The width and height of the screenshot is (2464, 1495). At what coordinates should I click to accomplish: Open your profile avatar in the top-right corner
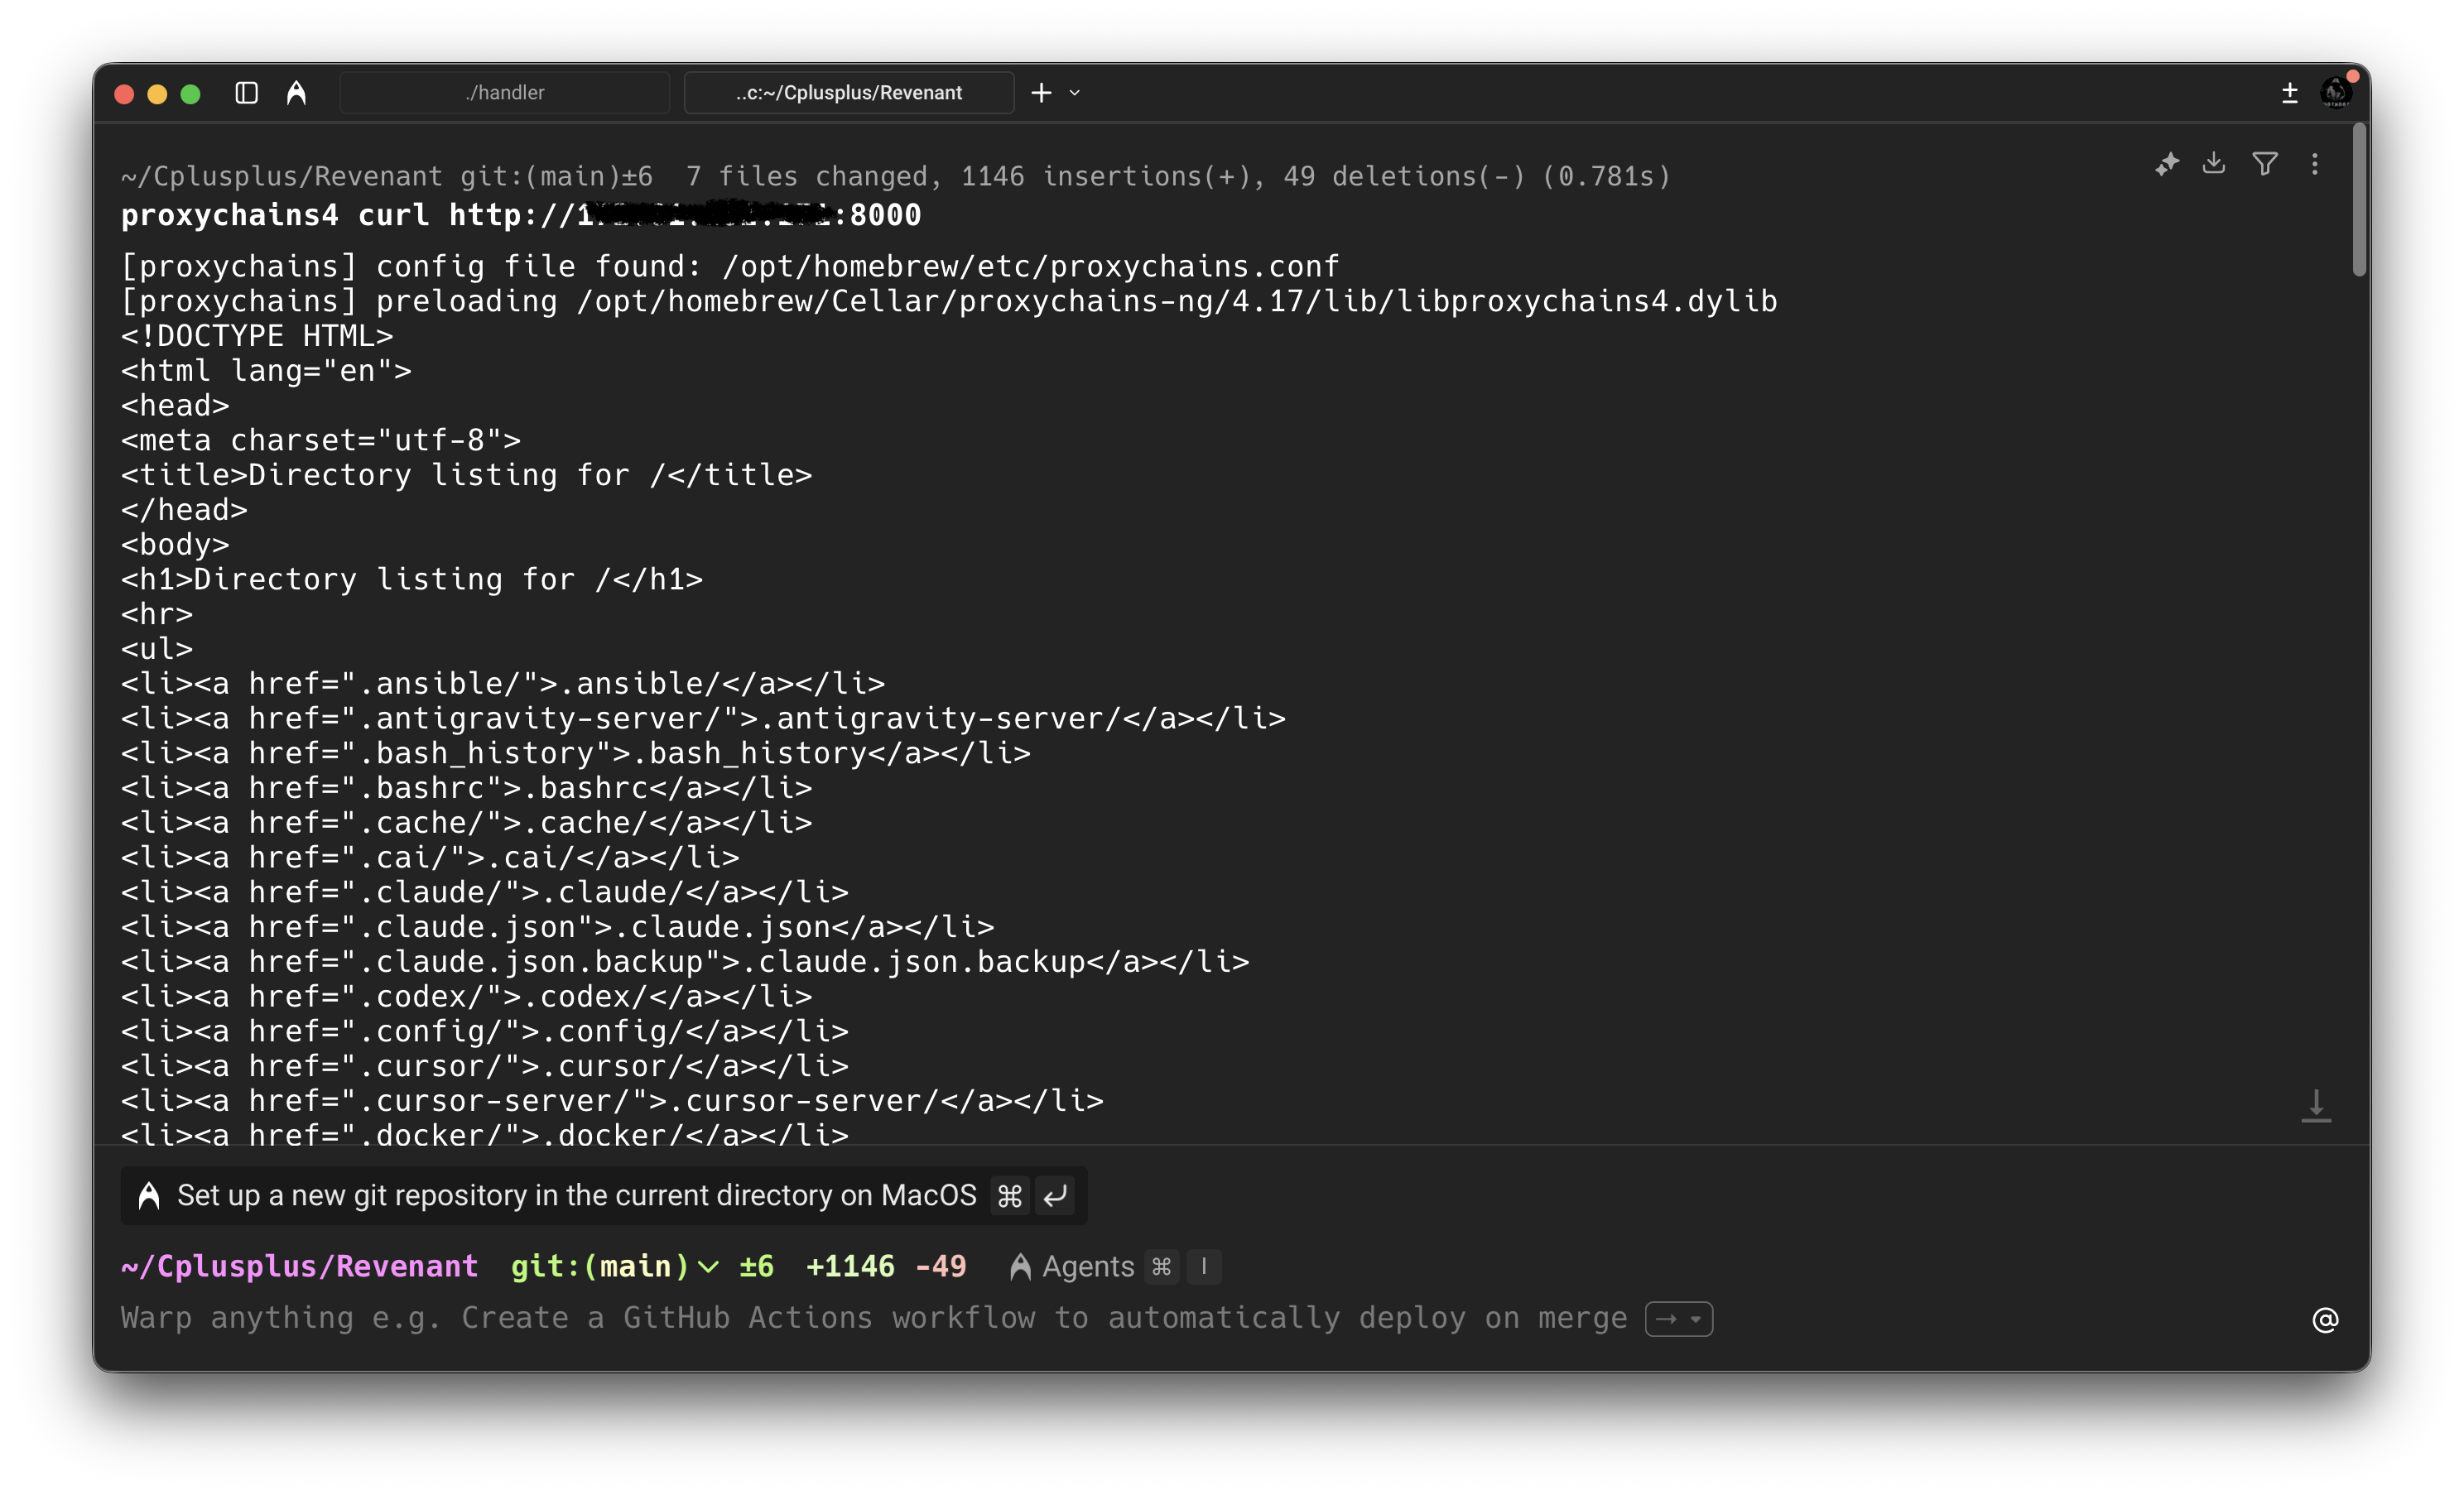pos(2337,93)
